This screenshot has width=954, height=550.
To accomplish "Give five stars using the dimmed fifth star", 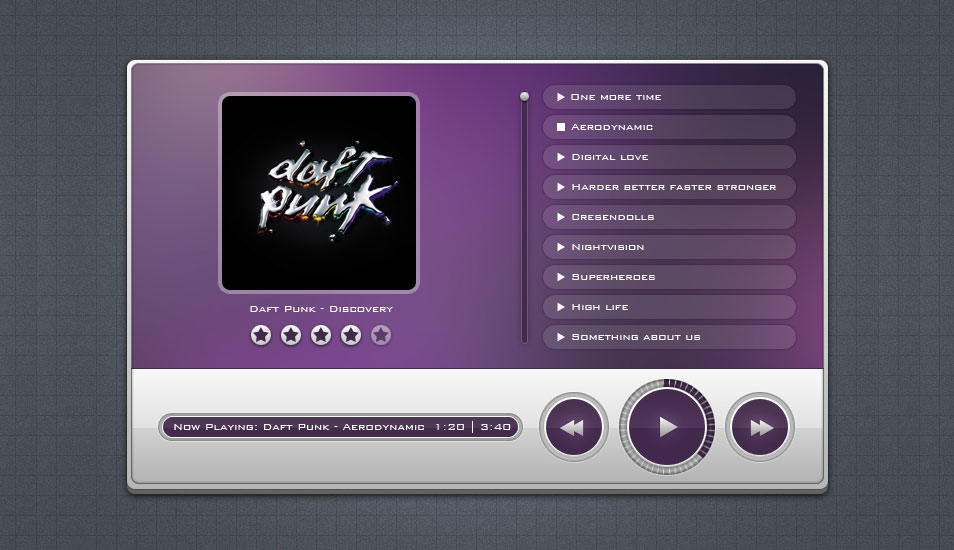I will [x=381, y=335].
